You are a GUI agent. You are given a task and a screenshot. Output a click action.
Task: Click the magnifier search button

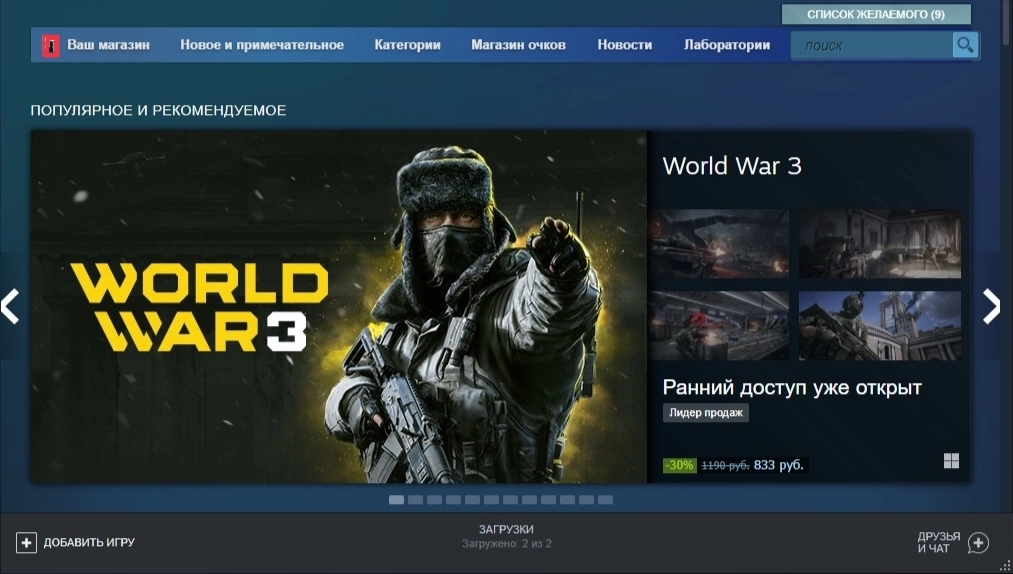coord(965,45)
